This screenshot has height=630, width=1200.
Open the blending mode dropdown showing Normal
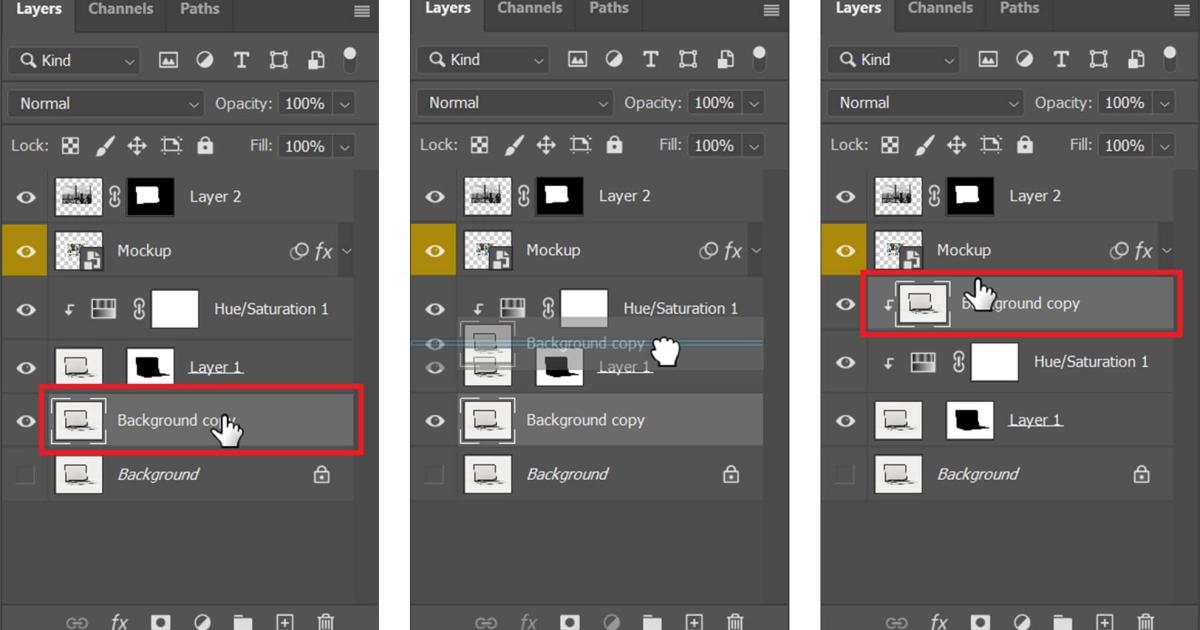pyautogui.click(x=105, y=102)
